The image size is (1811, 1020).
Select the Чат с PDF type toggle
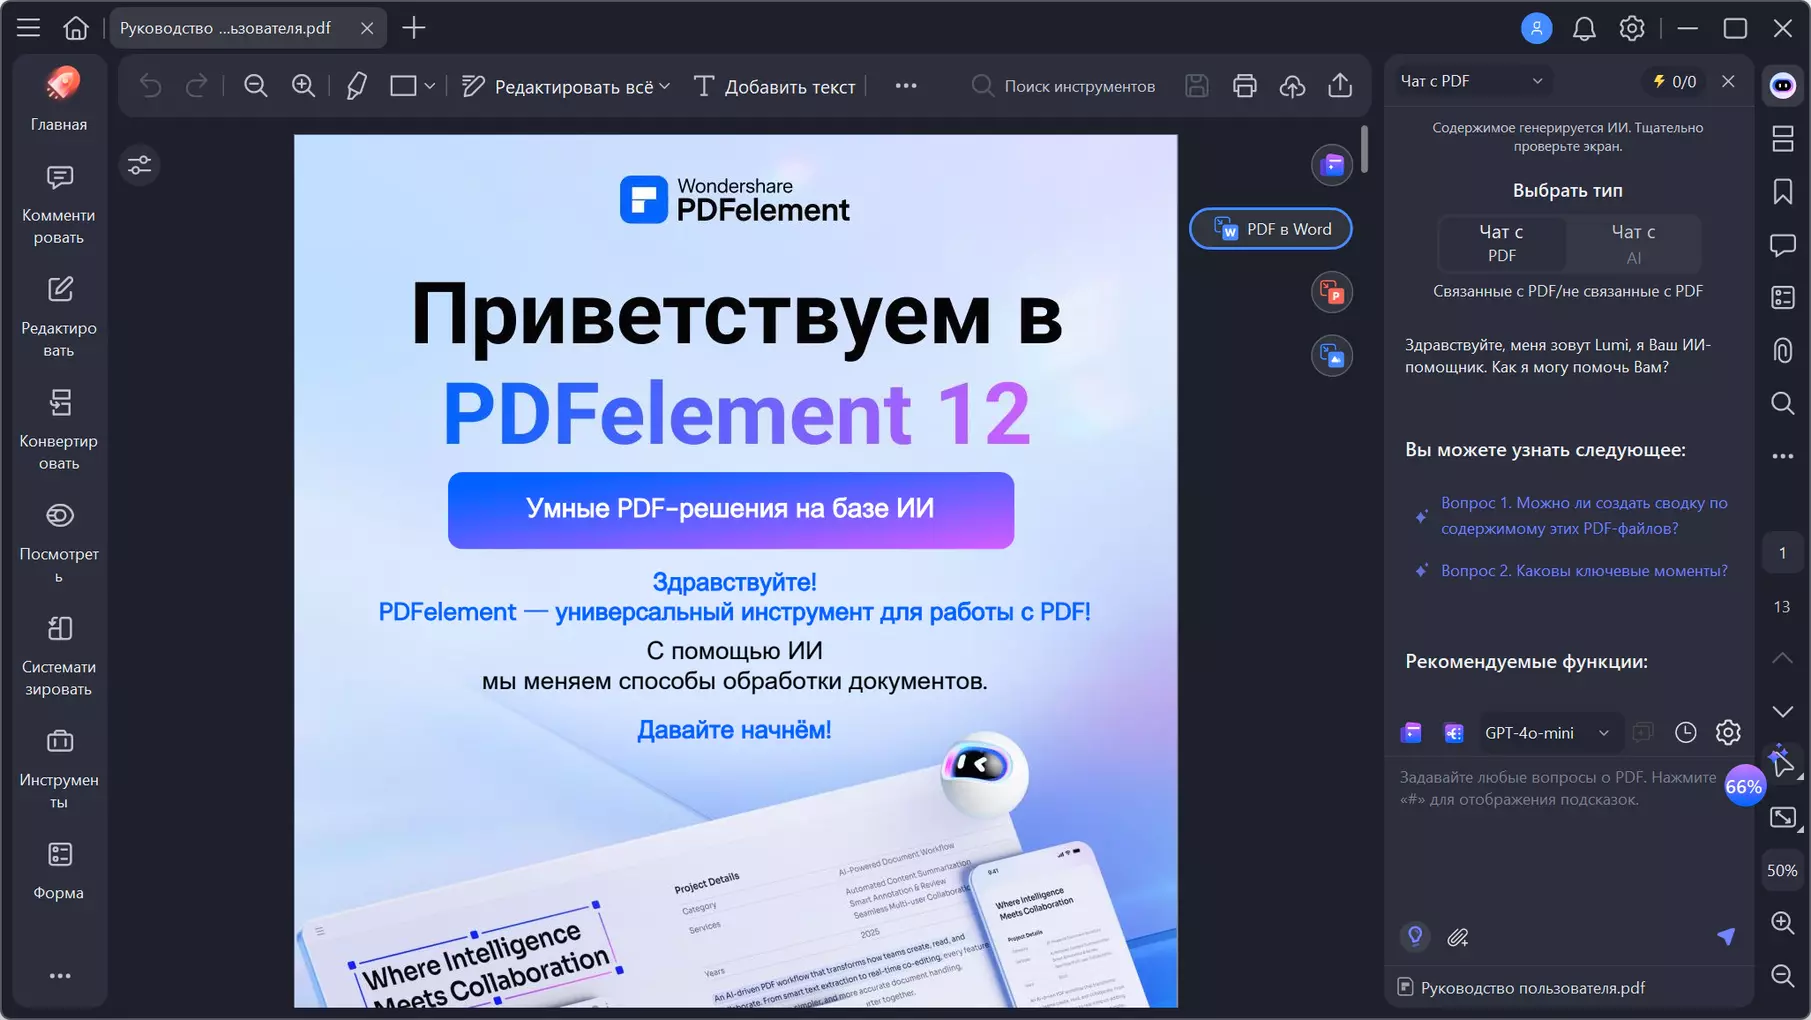(x=1502, y=243)
